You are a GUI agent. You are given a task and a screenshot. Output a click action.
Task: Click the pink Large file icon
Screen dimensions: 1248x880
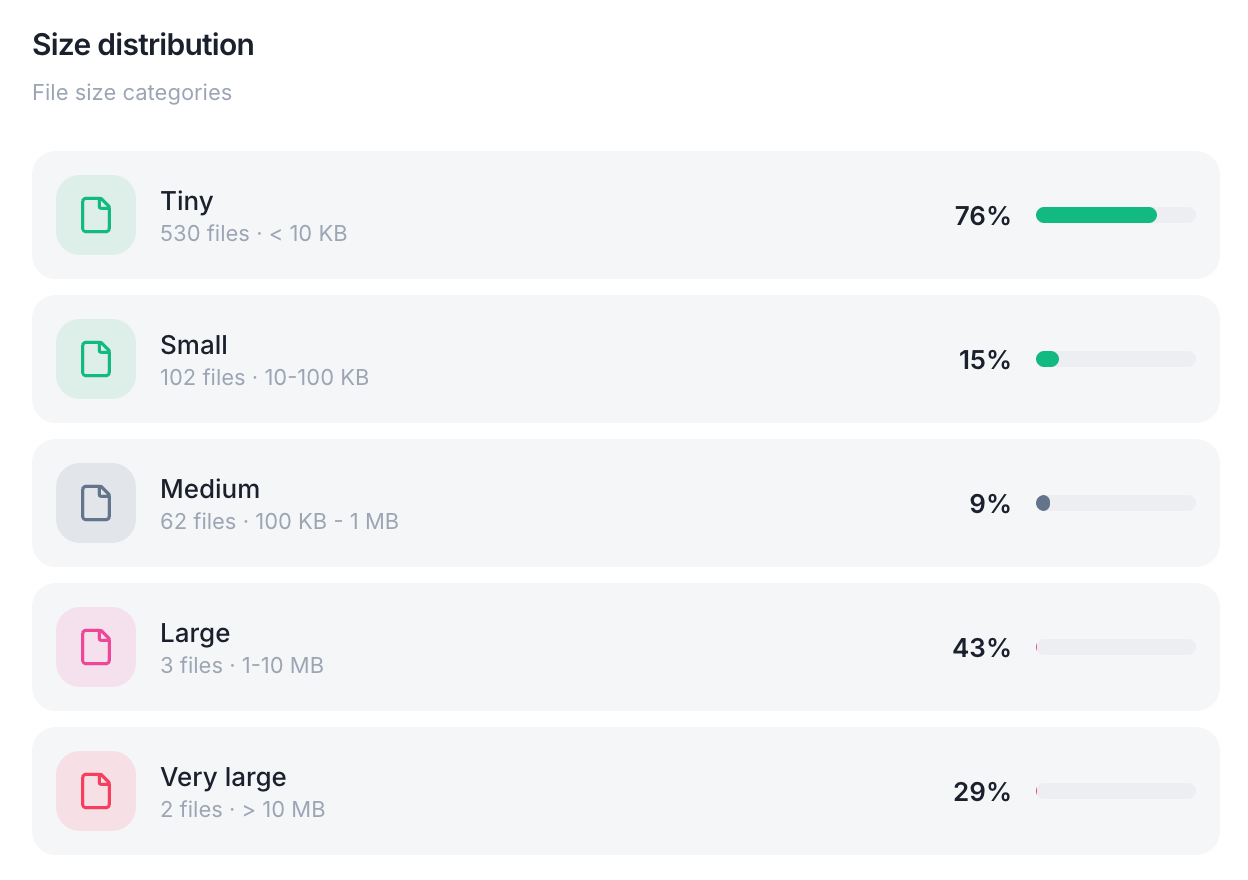pos(96,647)
